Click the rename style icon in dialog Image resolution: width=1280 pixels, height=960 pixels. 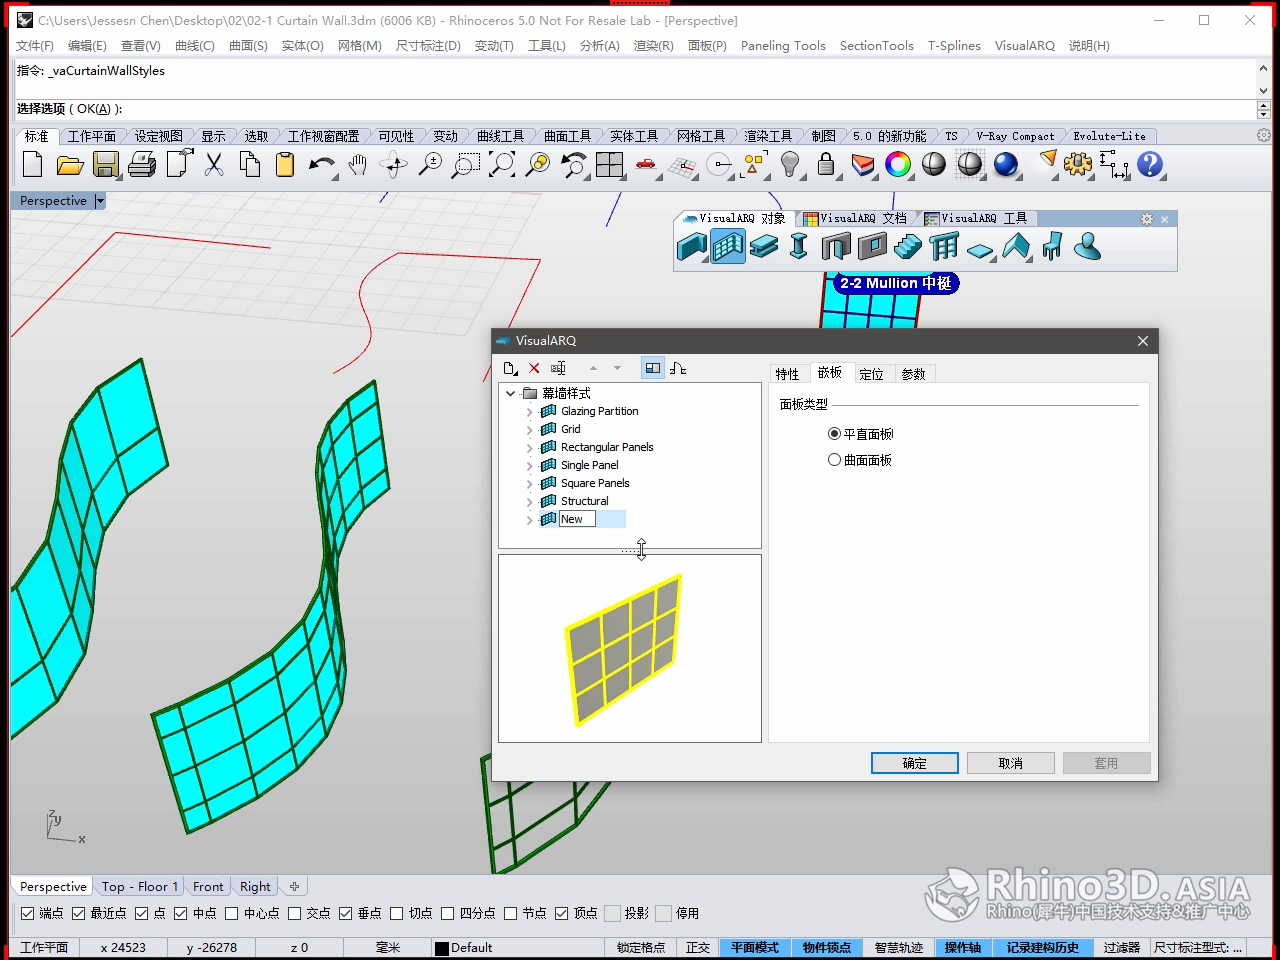[x=558, y=368]
